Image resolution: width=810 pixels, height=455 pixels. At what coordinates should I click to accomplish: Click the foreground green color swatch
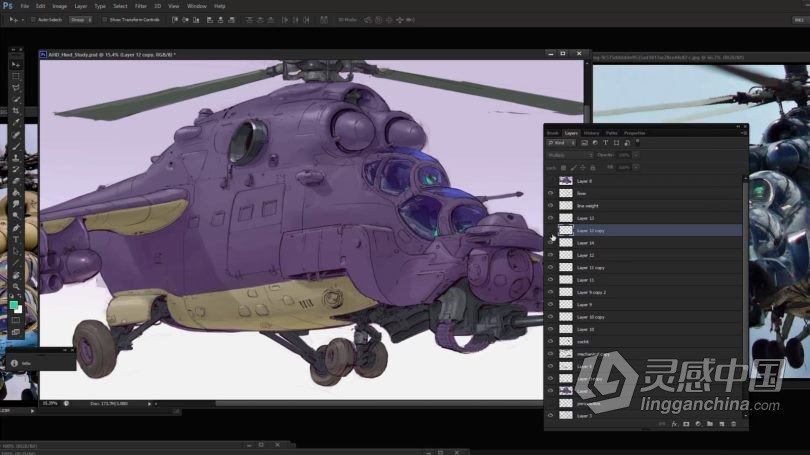pos(13,305)
